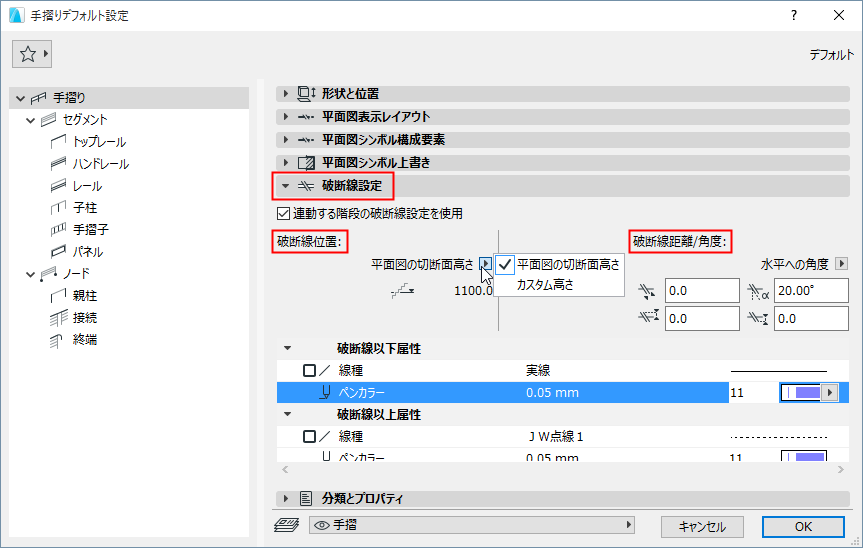This screenshot has width=863, height=548.
Task: Collapse the 手摺り tree chevron
Action: [20, 98]
